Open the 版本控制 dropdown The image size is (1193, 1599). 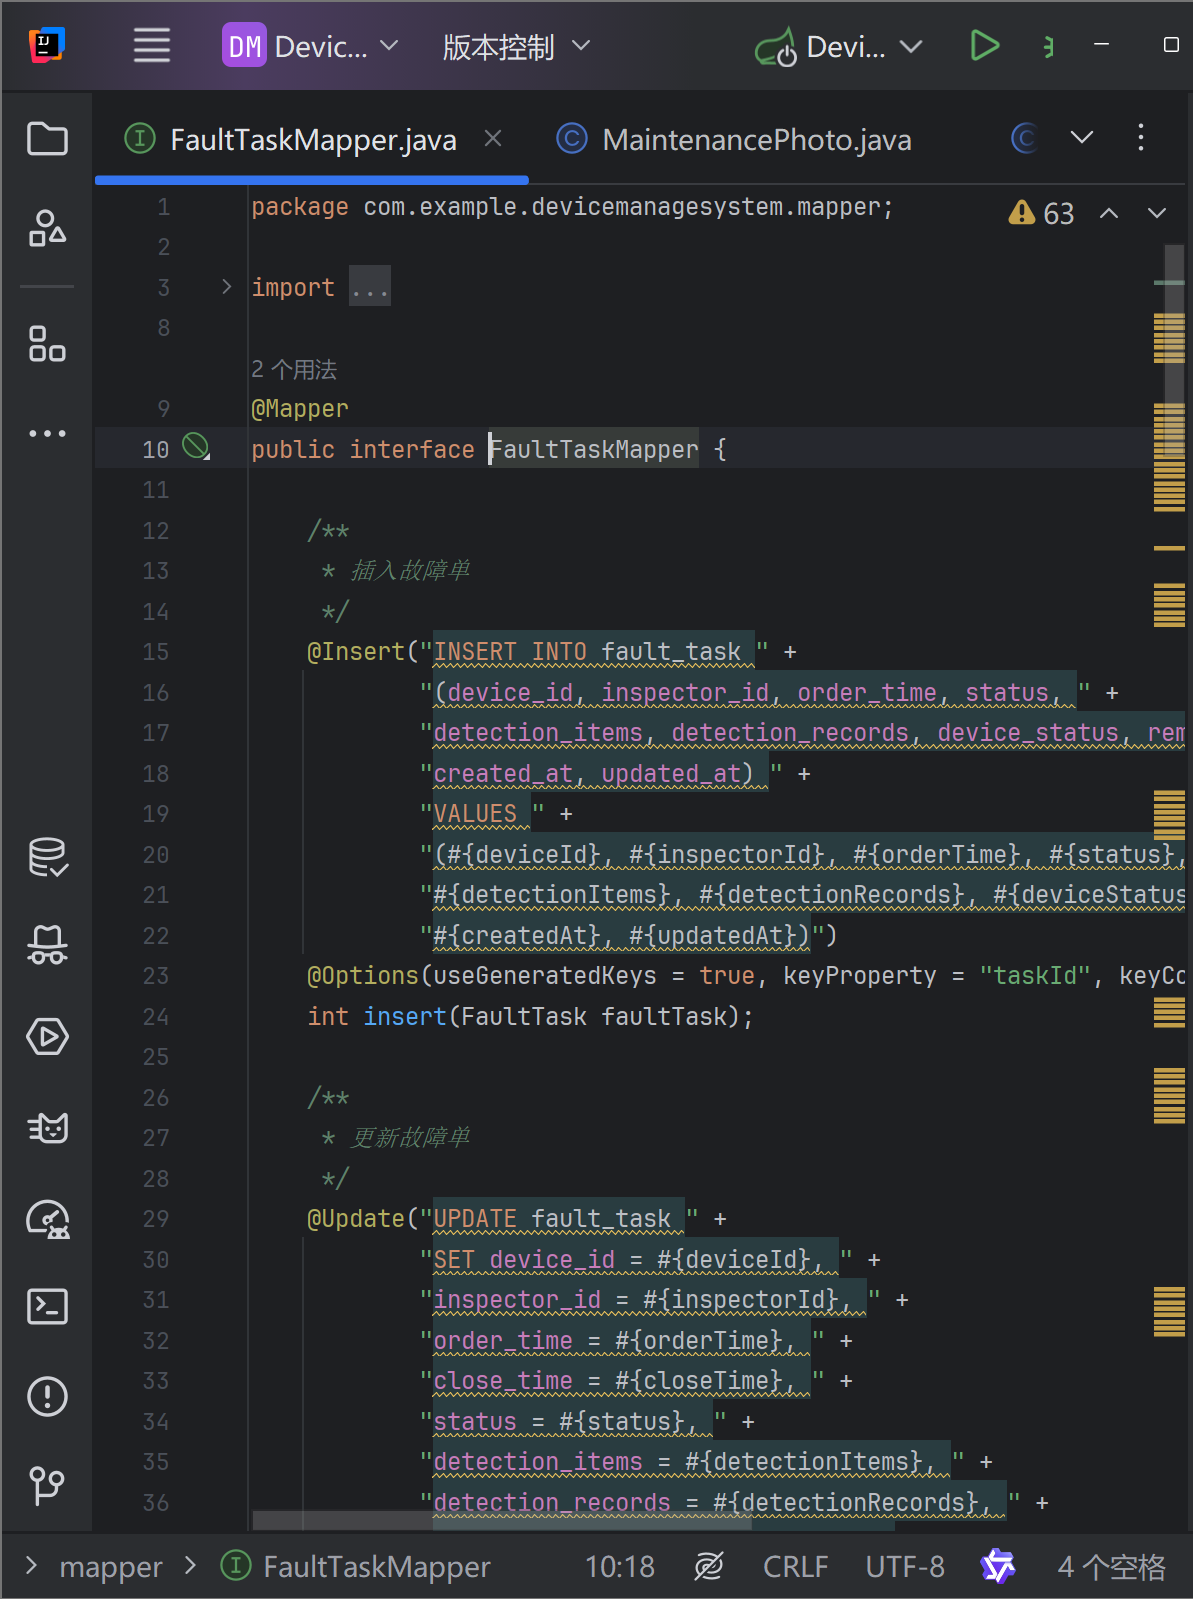516,47
